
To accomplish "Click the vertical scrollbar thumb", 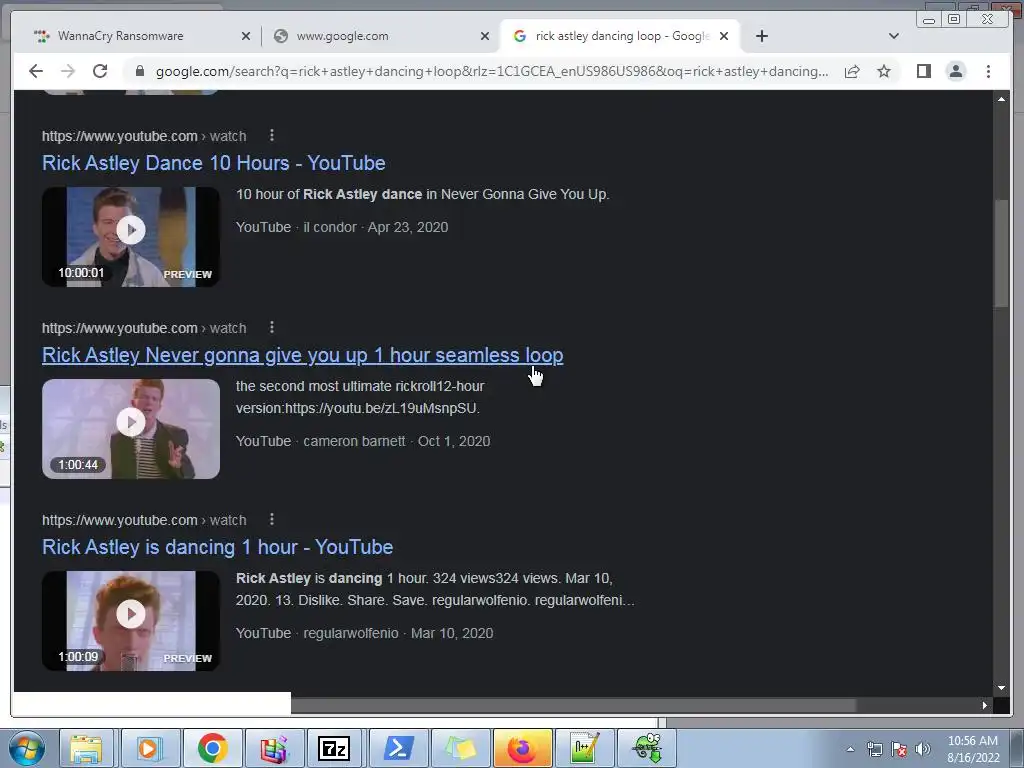I will pos(1001,253).
